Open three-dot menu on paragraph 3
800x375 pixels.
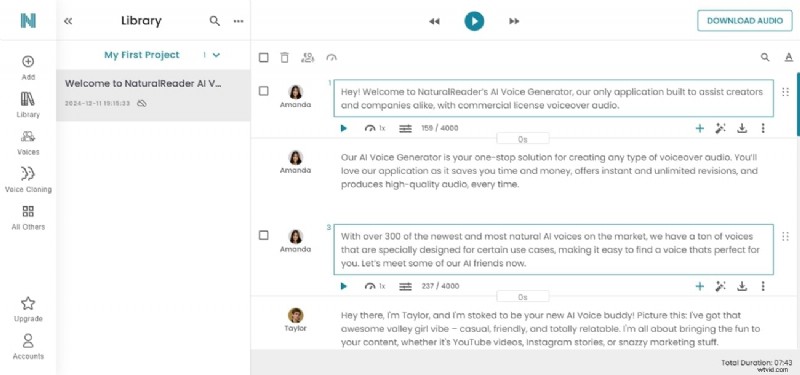pyautogui.click(x=763, y=286)
